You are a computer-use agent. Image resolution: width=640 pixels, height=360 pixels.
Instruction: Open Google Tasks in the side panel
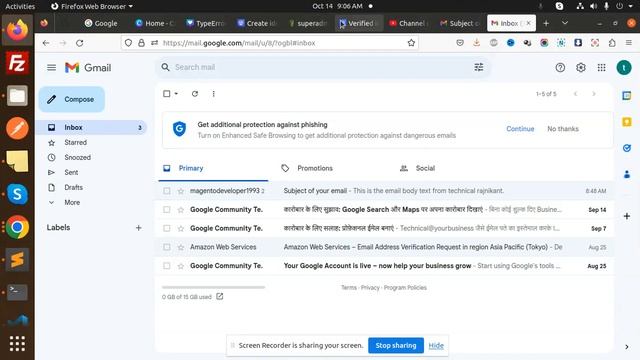coord(627,148)
